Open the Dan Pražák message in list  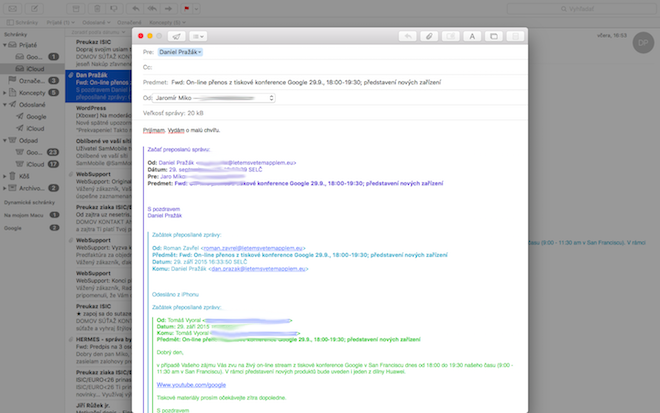[x=98, y=86]
